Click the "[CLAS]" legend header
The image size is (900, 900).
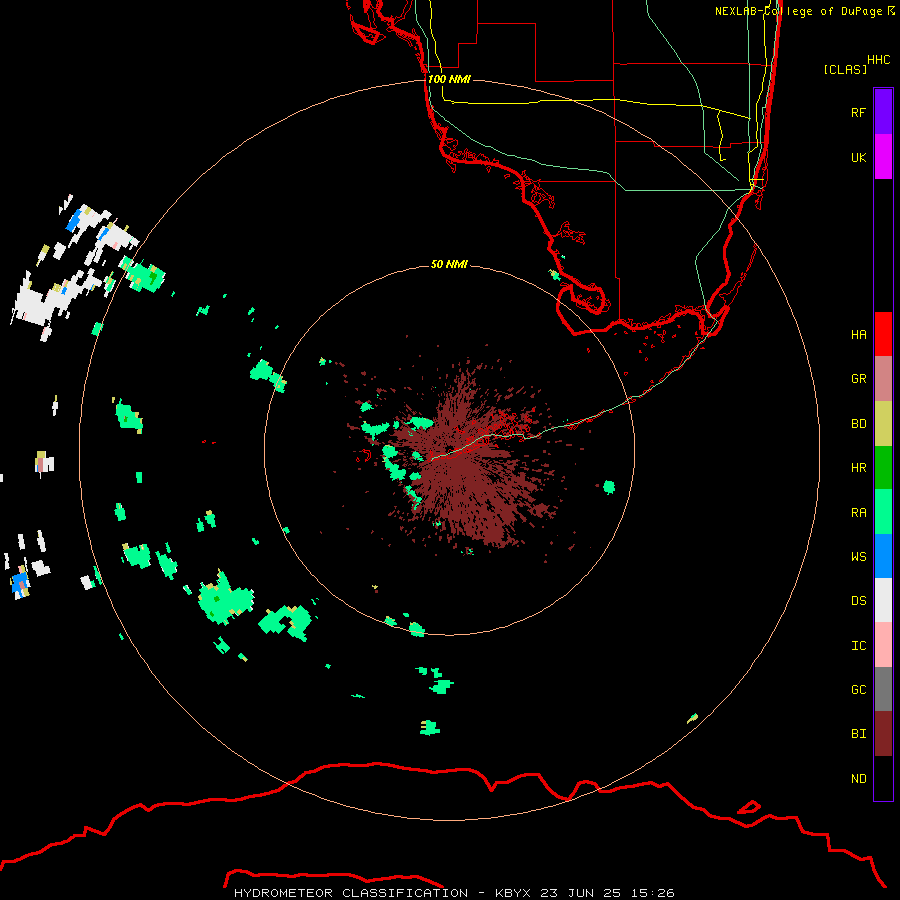(x=845, y=69)
